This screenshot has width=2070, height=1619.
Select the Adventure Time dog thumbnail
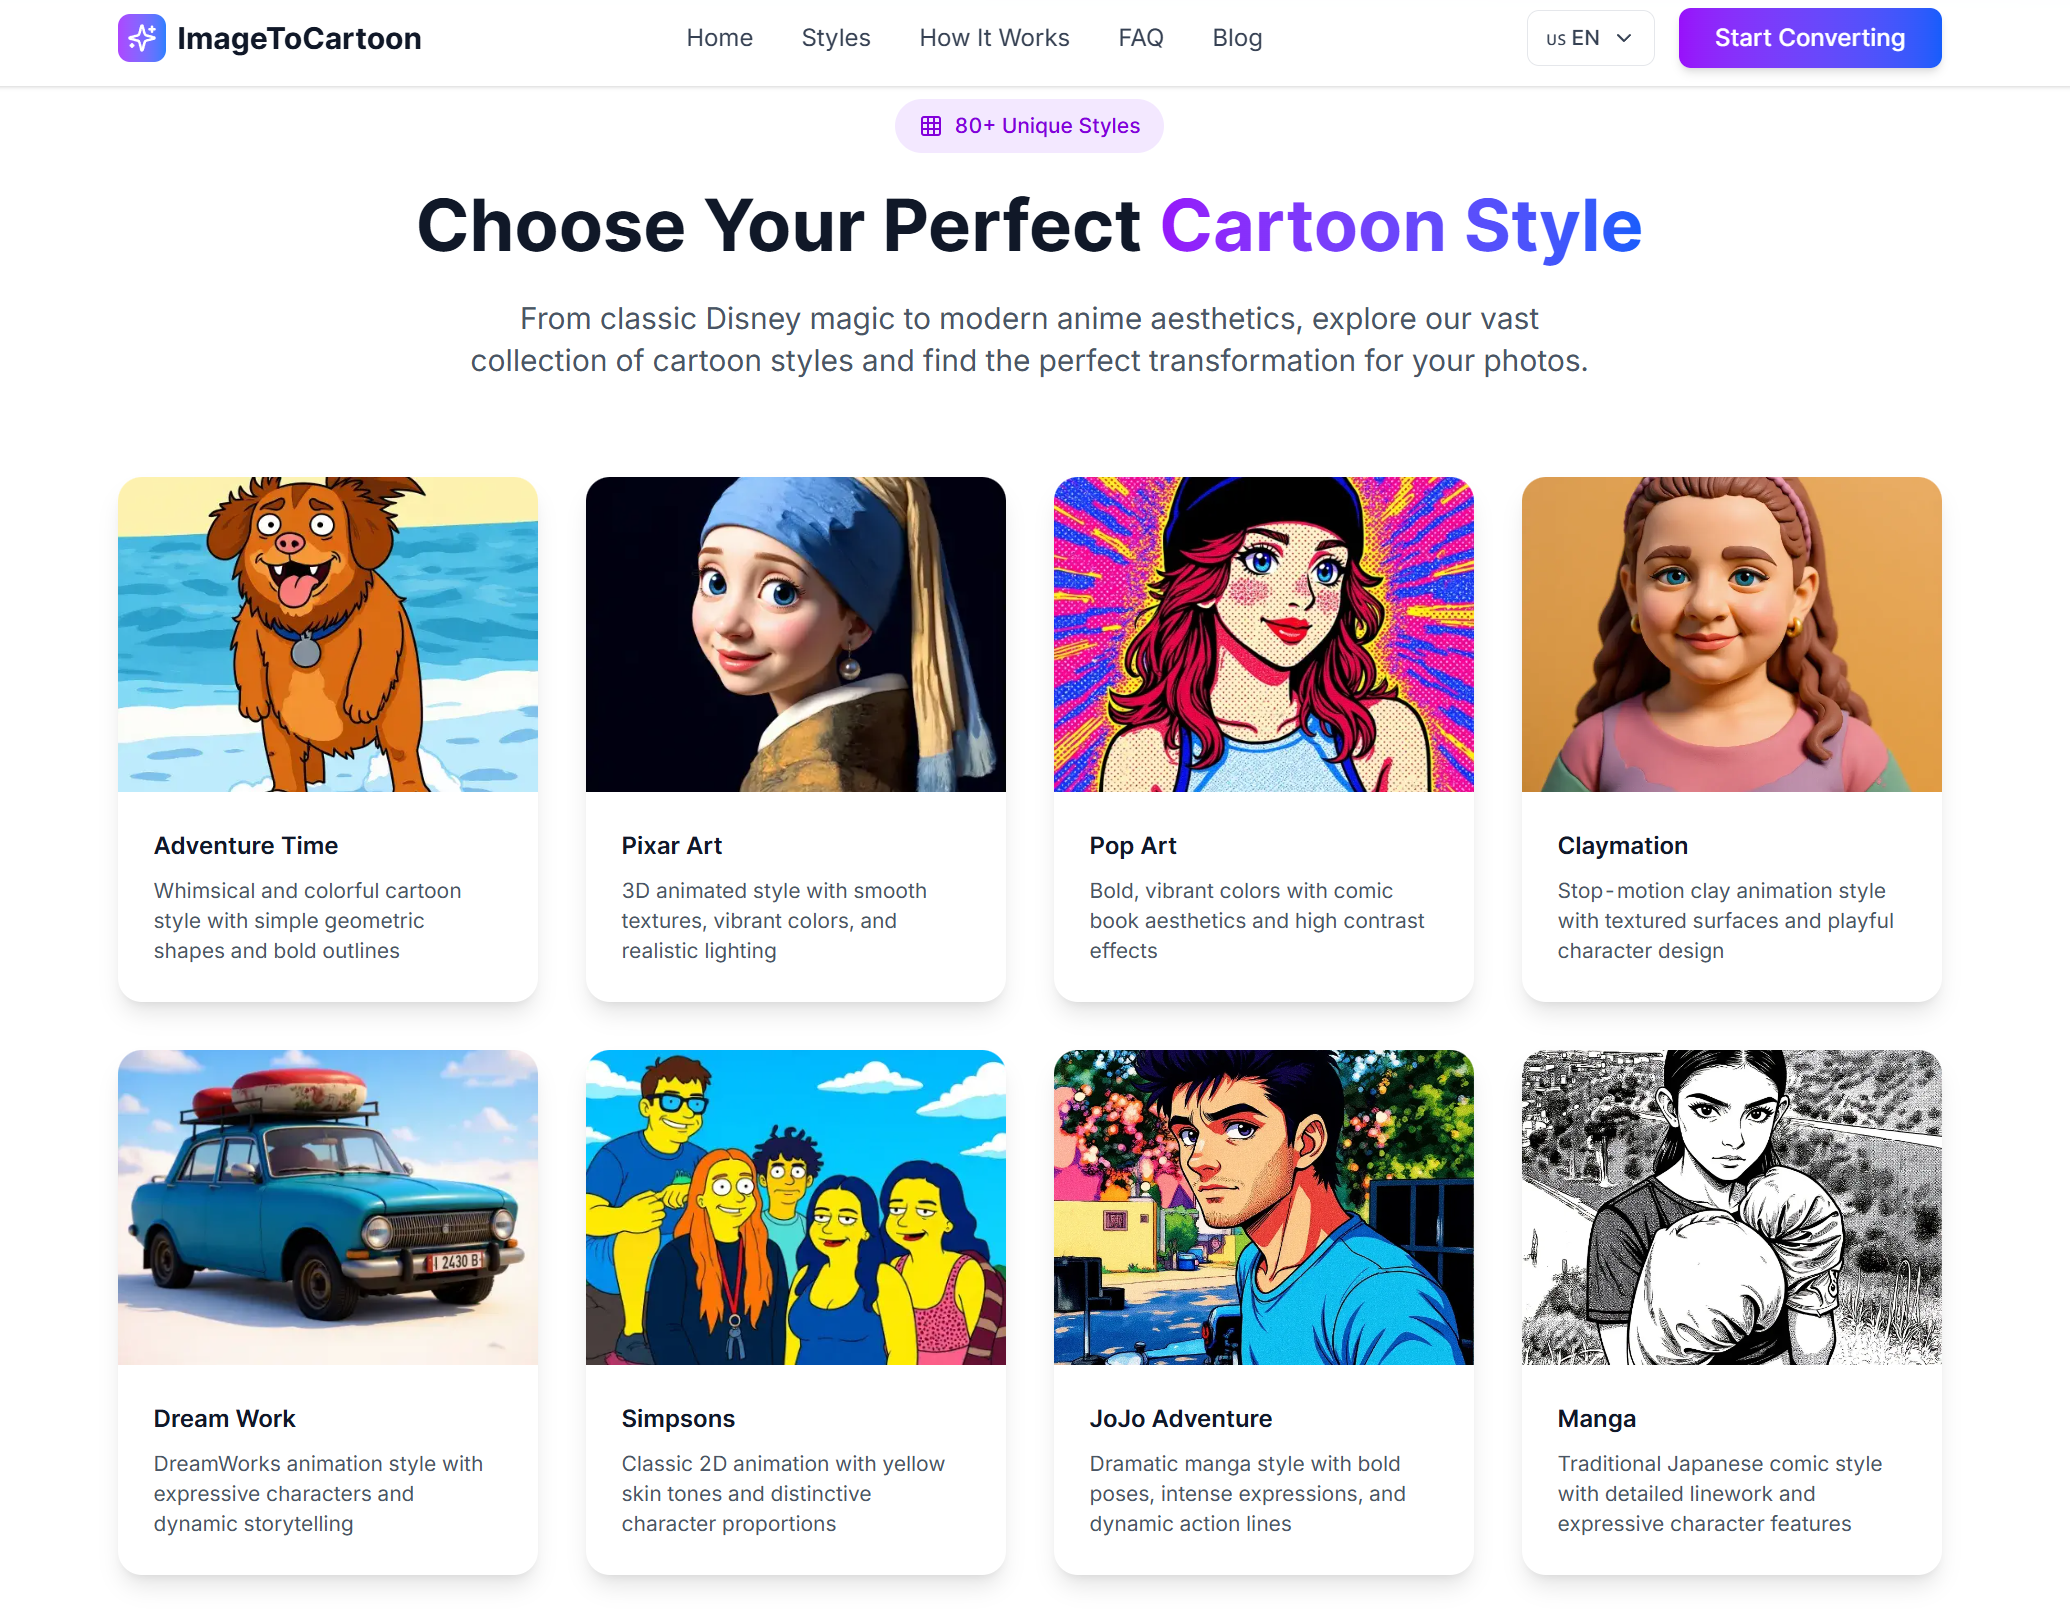(328, 634)
